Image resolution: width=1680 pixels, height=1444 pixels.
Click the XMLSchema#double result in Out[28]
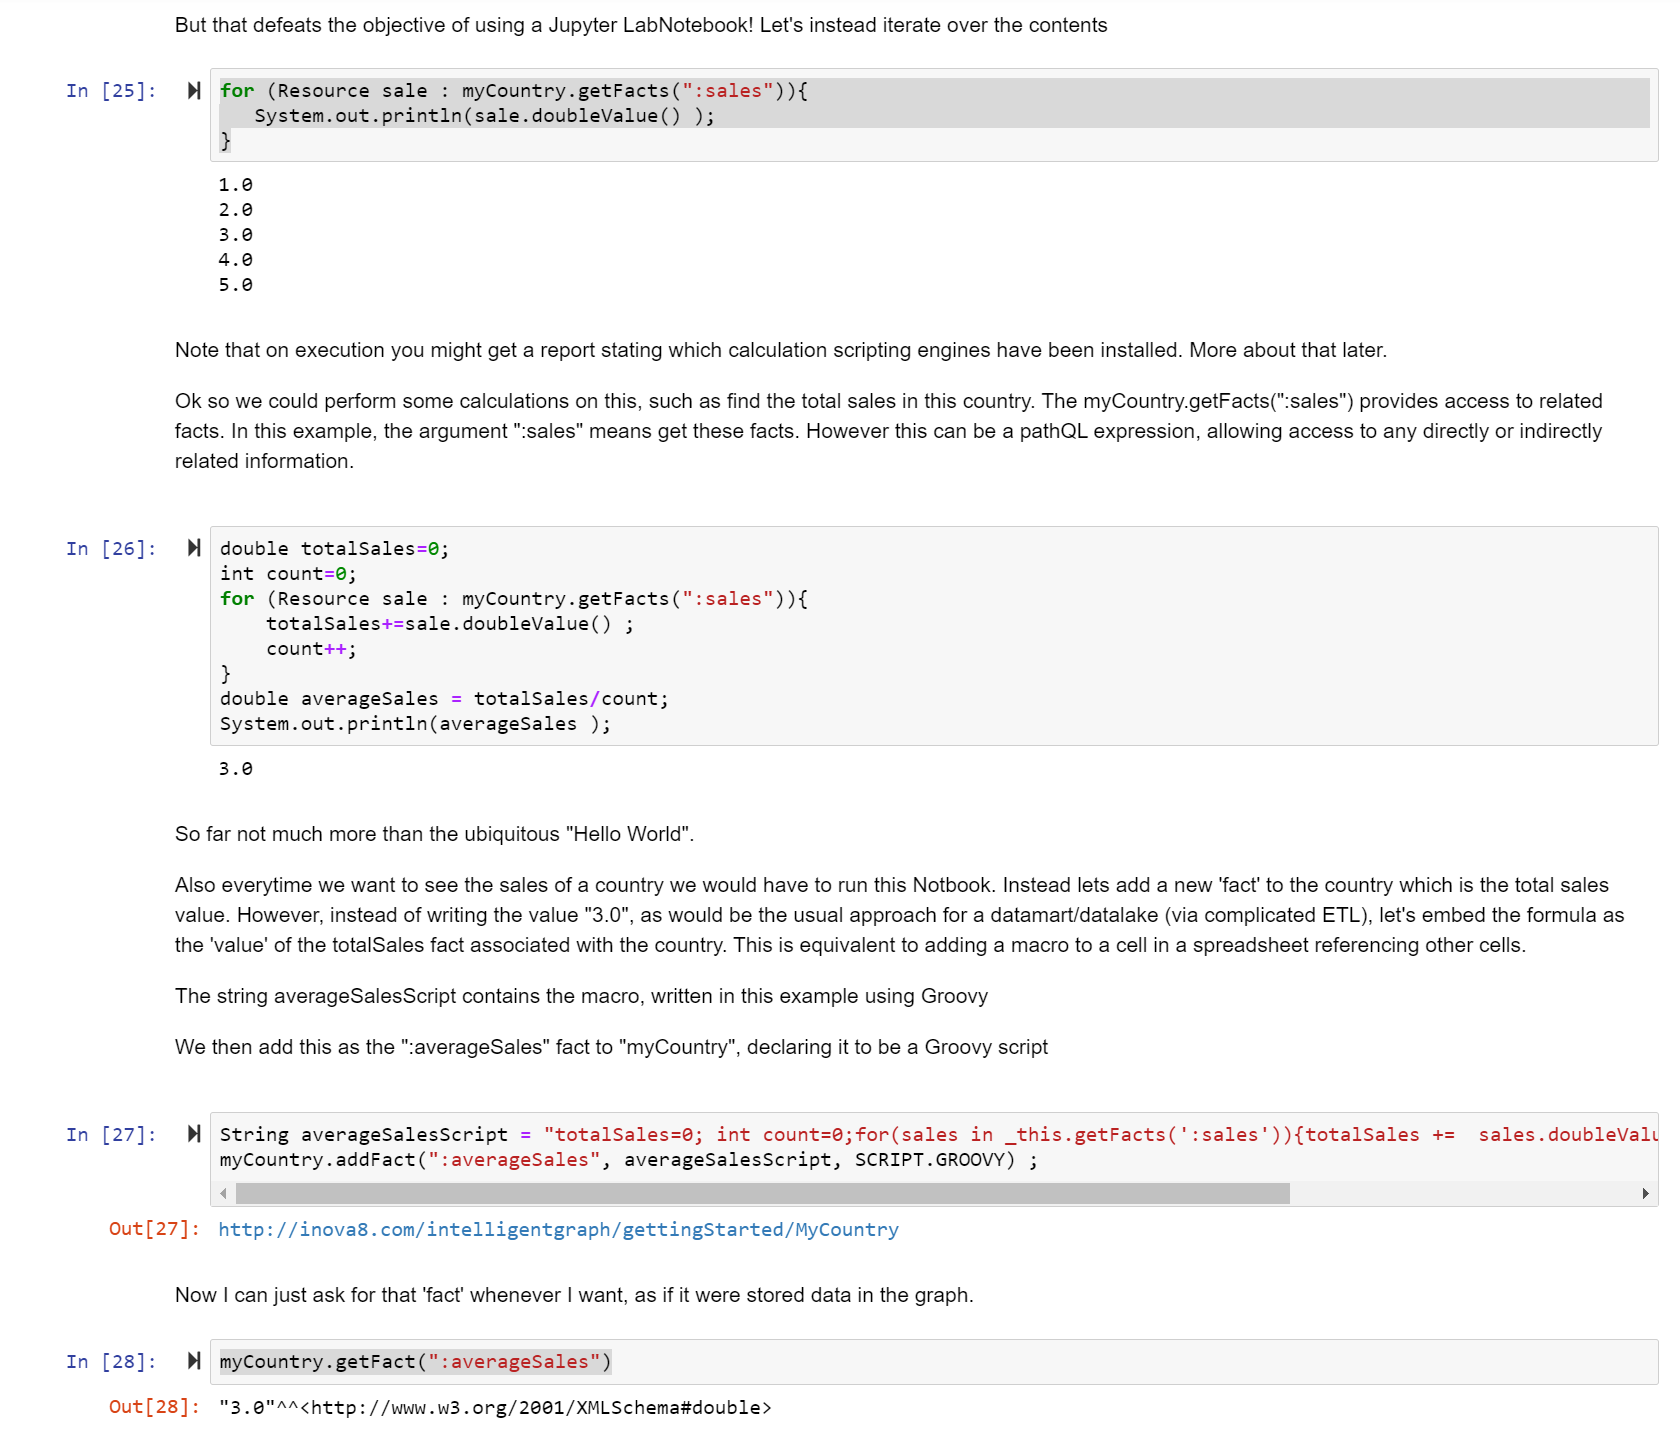pos(495,1408)
